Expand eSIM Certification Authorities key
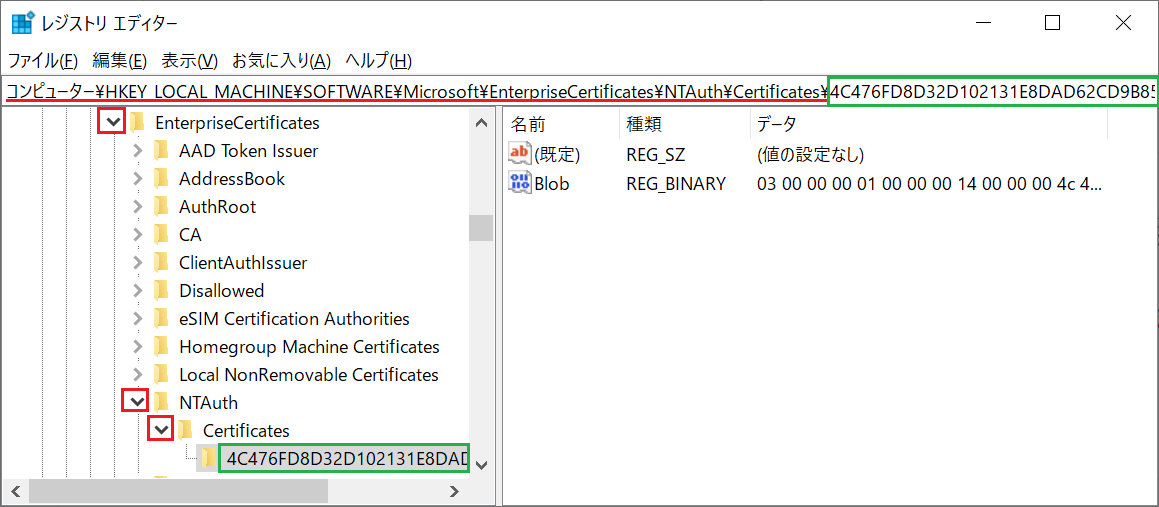The image size is (1159, 507). (137, 319)
